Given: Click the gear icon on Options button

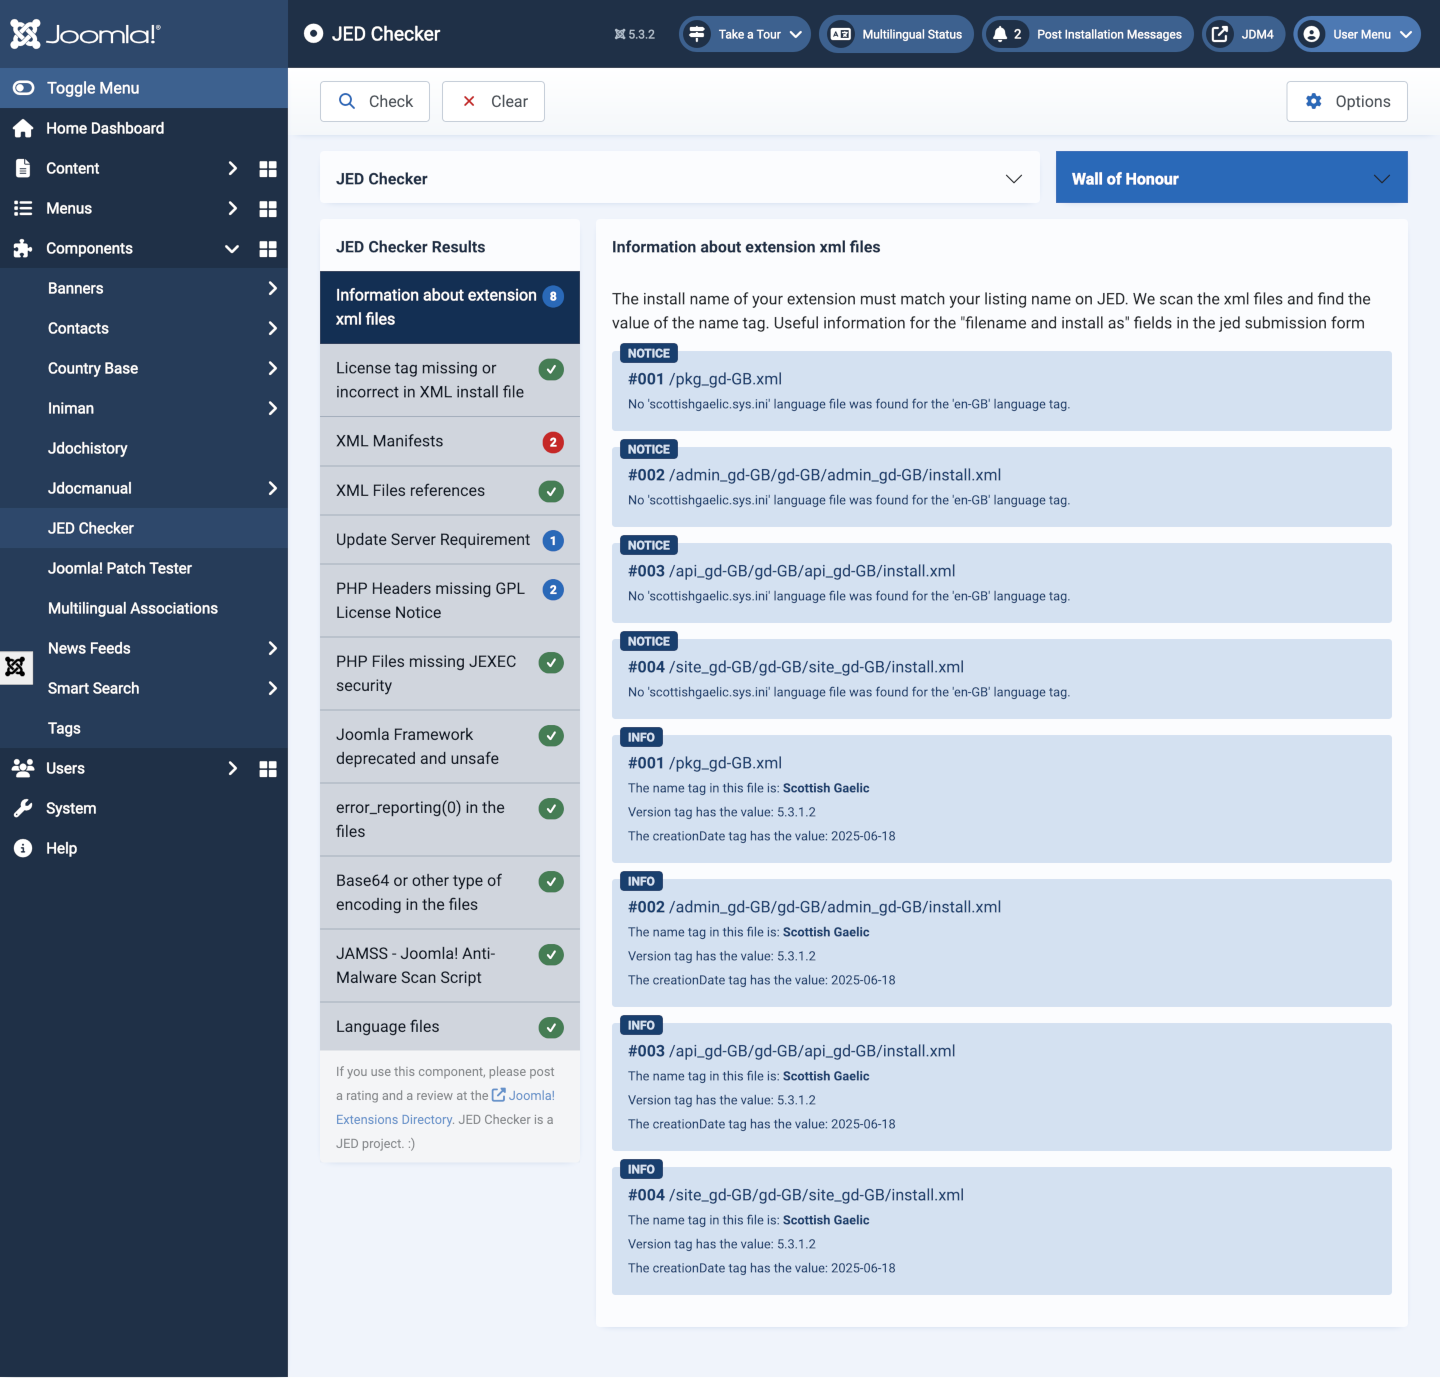Looking at the screenshot, I should point(1314,101).
